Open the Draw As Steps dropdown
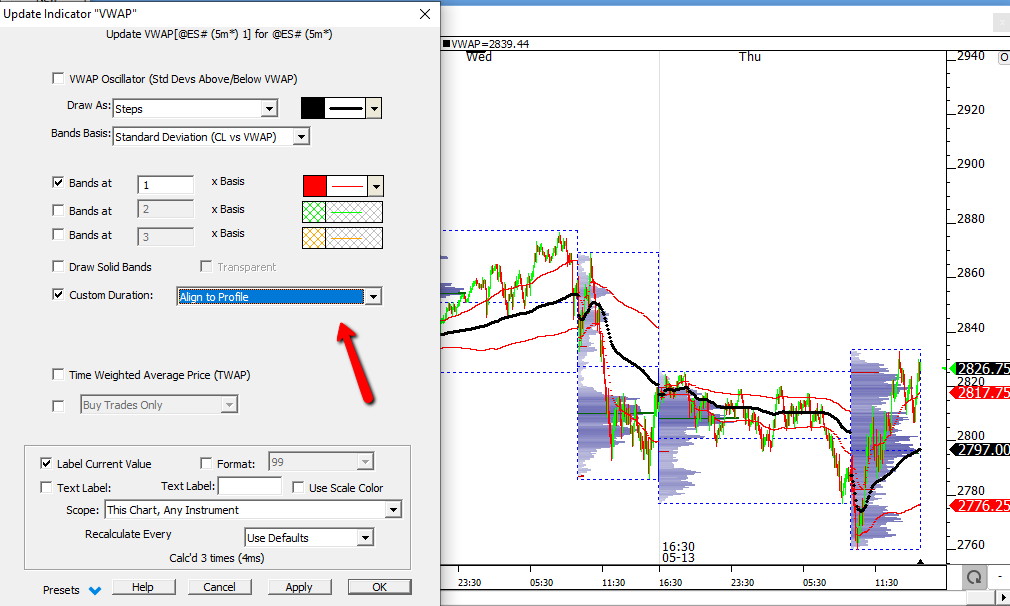 pyautogui.click(x=268, y=108)
